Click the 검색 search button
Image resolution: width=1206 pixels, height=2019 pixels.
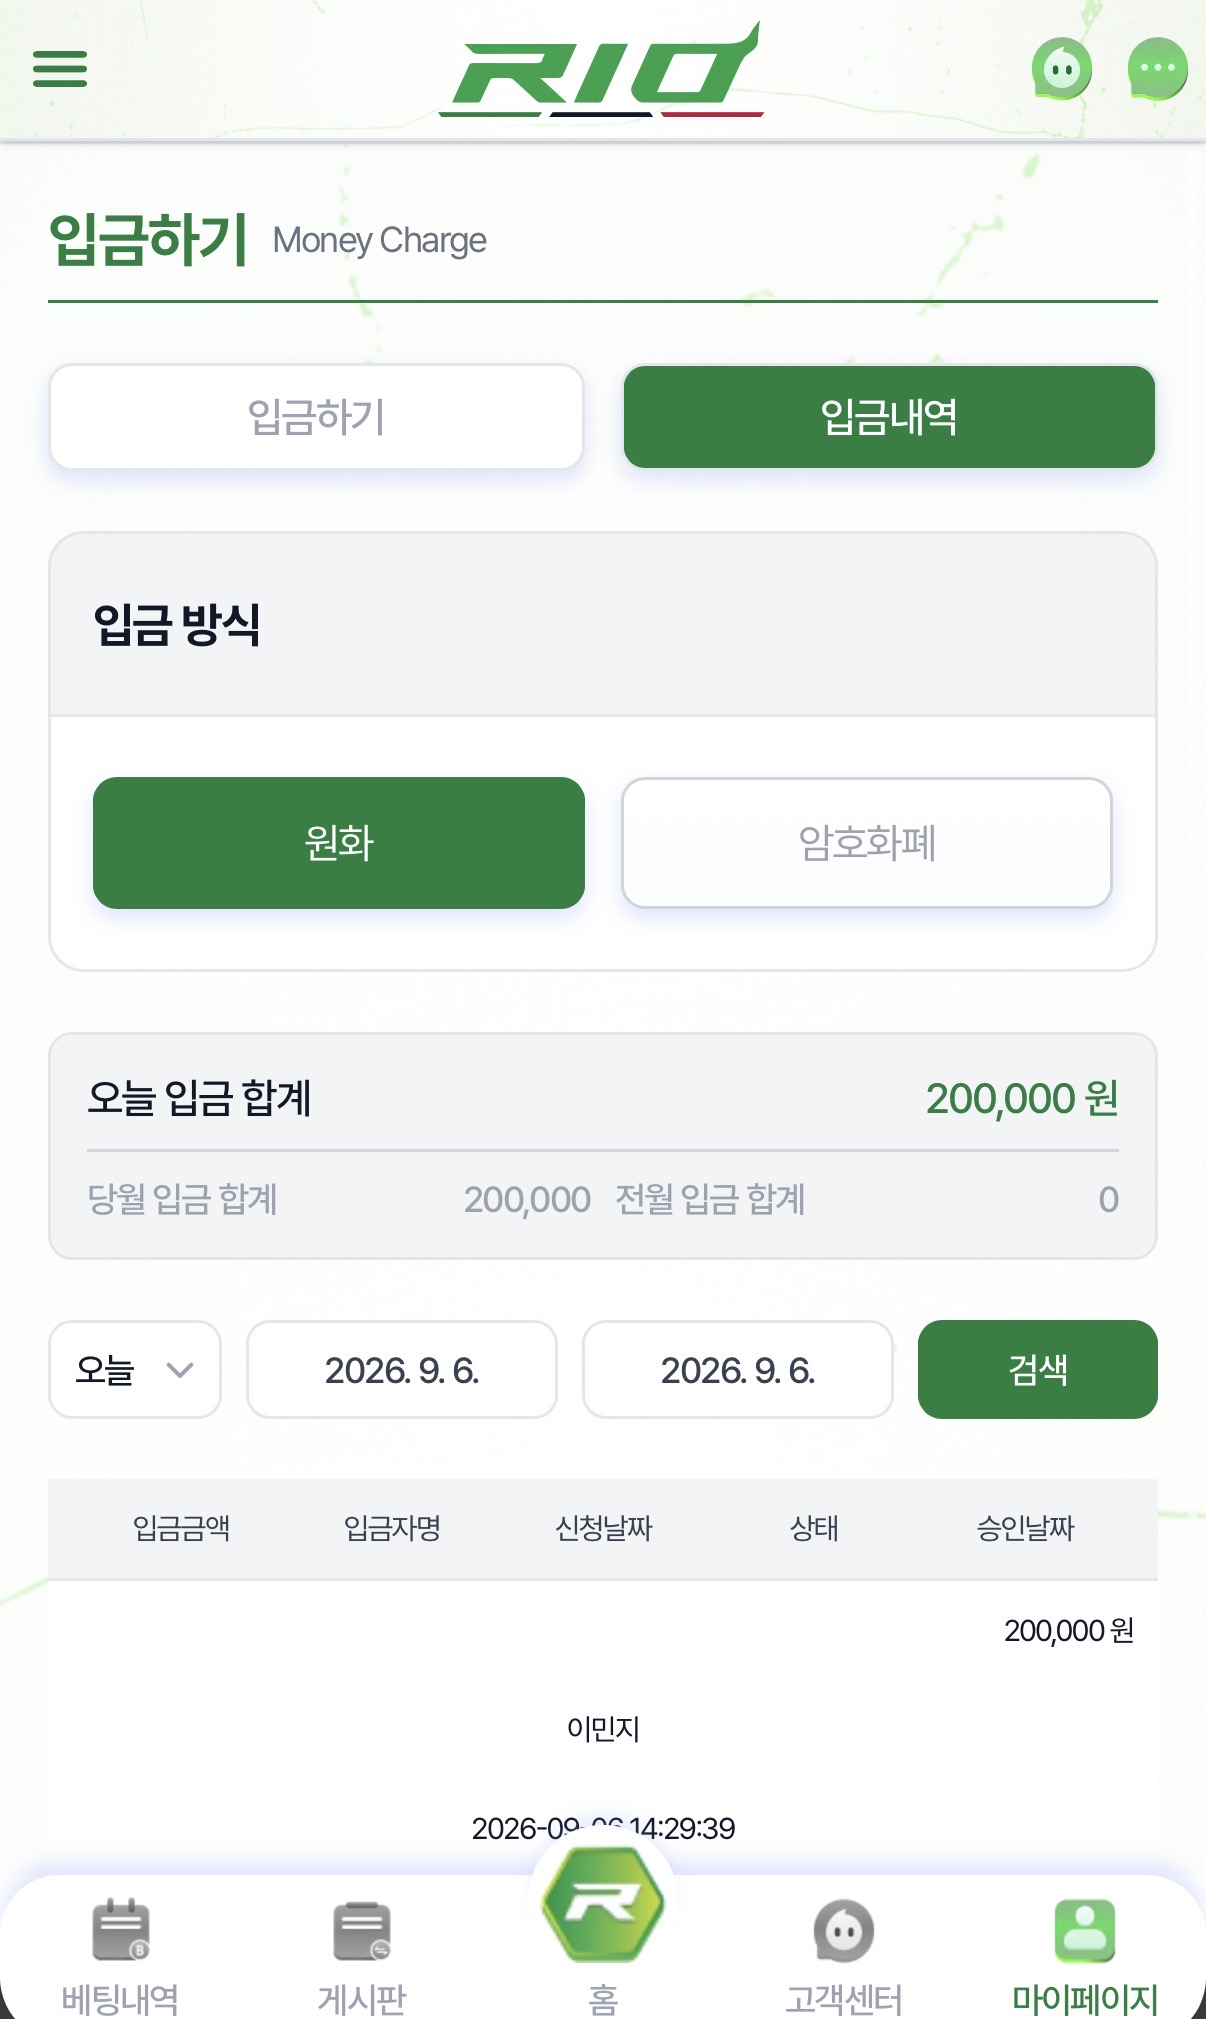1038,1369
